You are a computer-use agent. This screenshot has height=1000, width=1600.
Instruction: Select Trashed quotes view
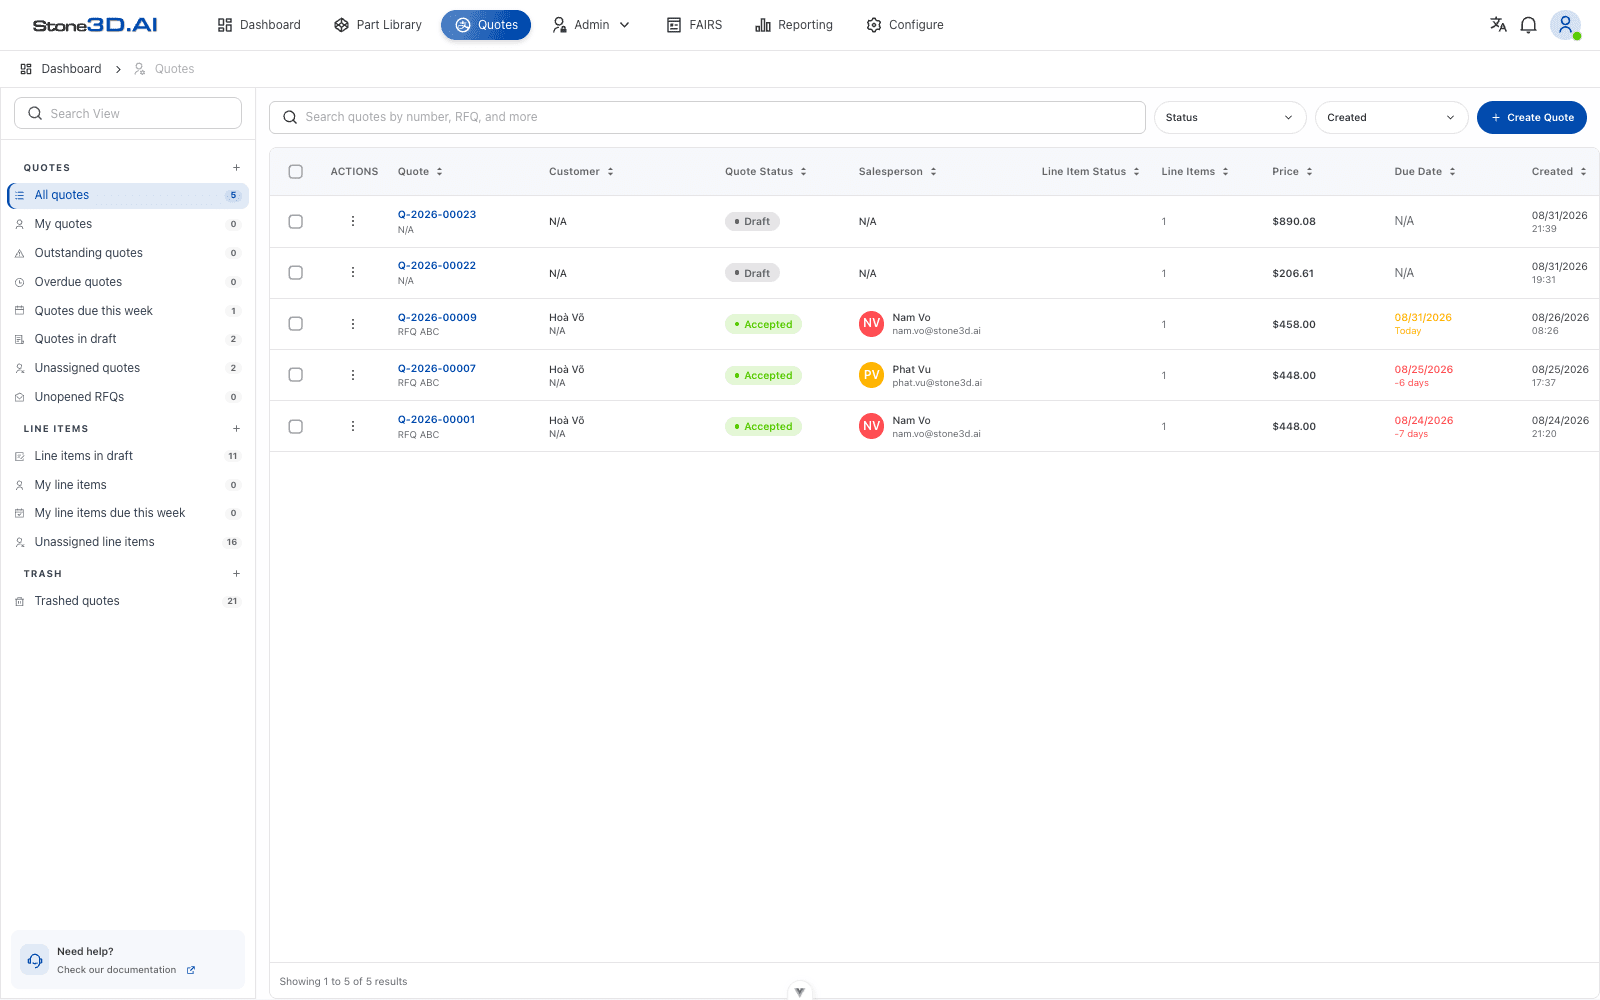click(128, 601)
